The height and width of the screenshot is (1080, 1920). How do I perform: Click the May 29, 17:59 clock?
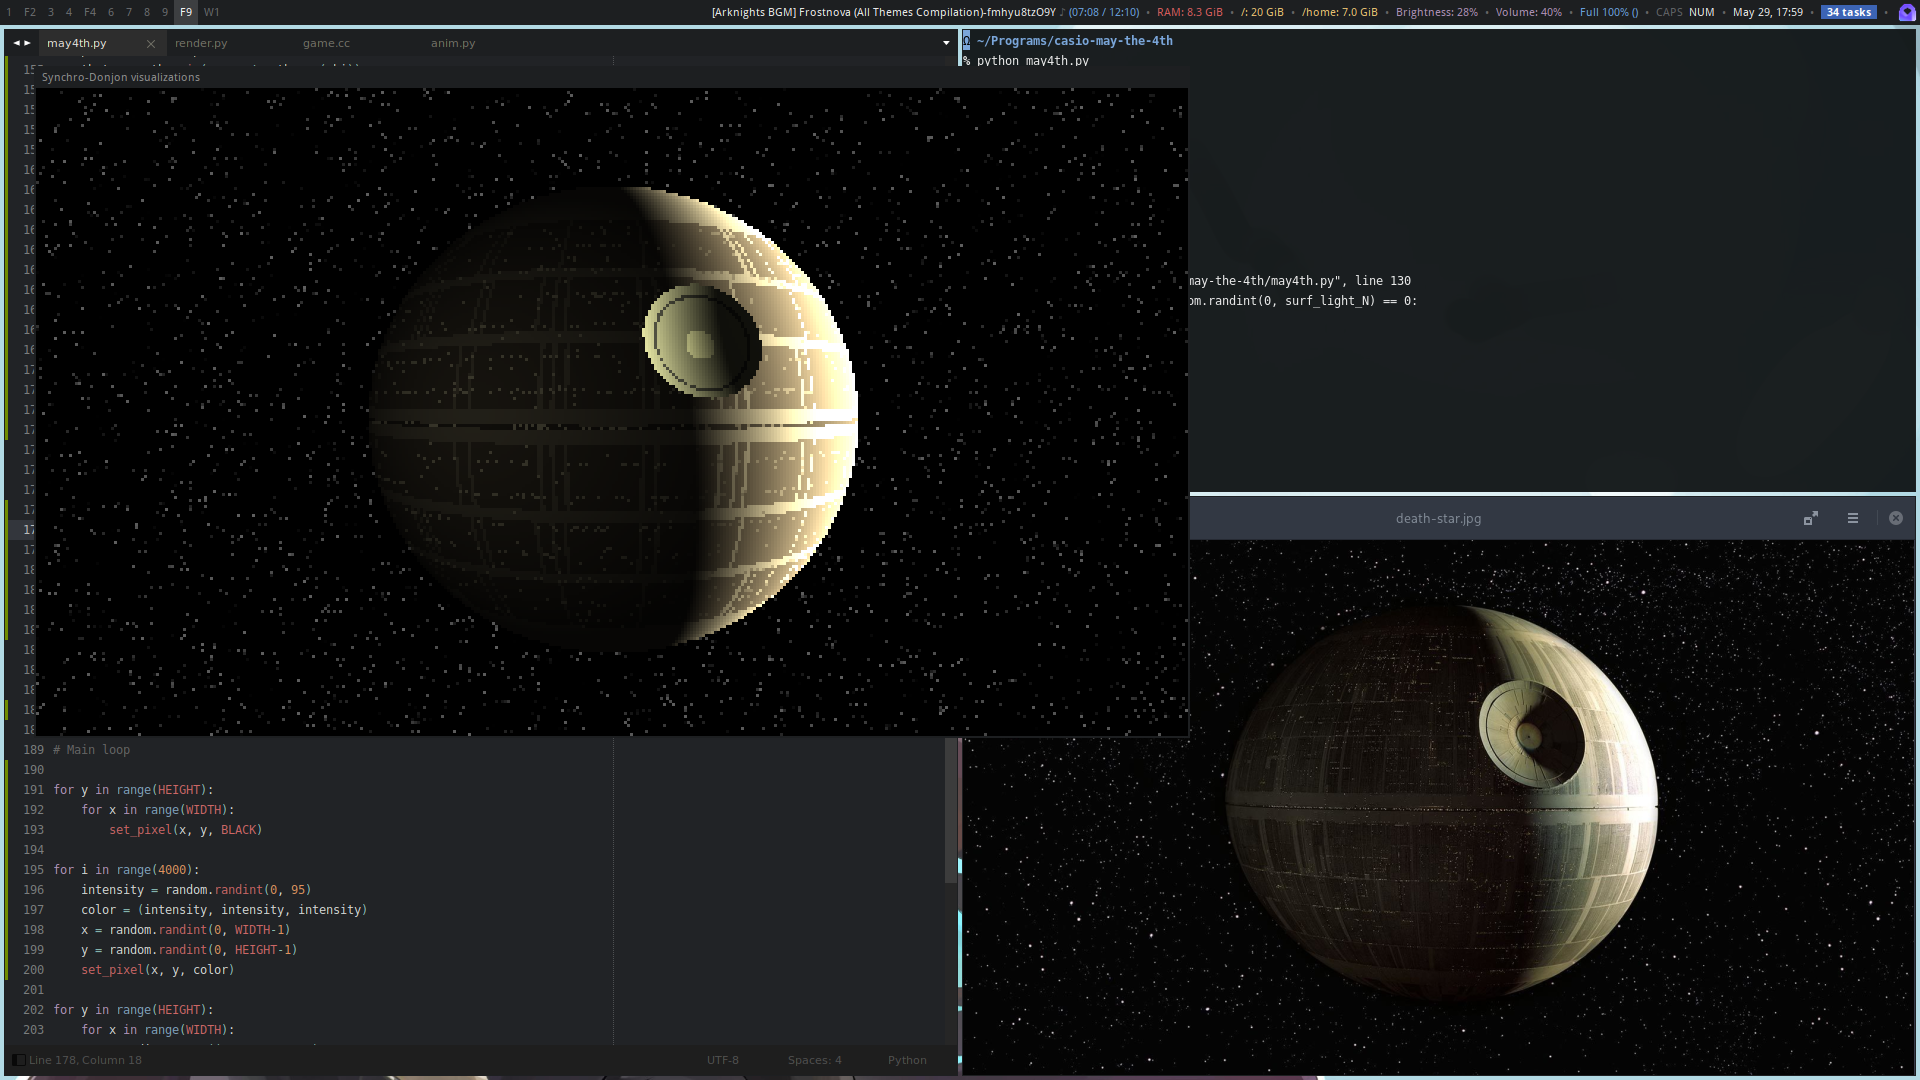[1768, 12]
